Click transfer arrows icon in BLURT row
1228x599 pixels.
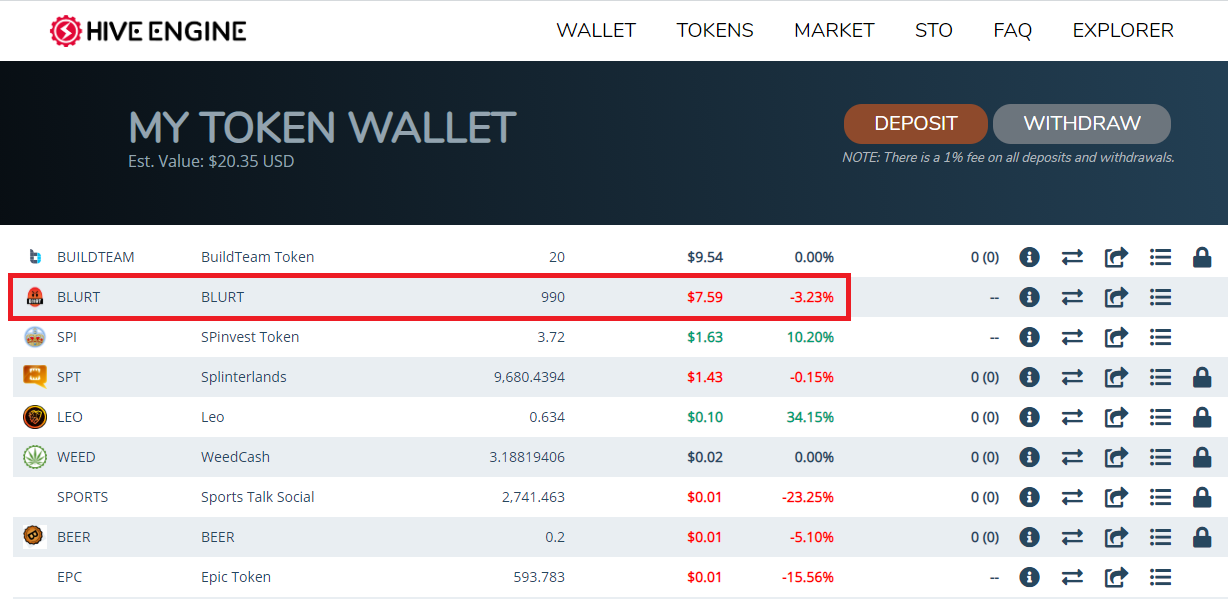(x=1072, y=297)
